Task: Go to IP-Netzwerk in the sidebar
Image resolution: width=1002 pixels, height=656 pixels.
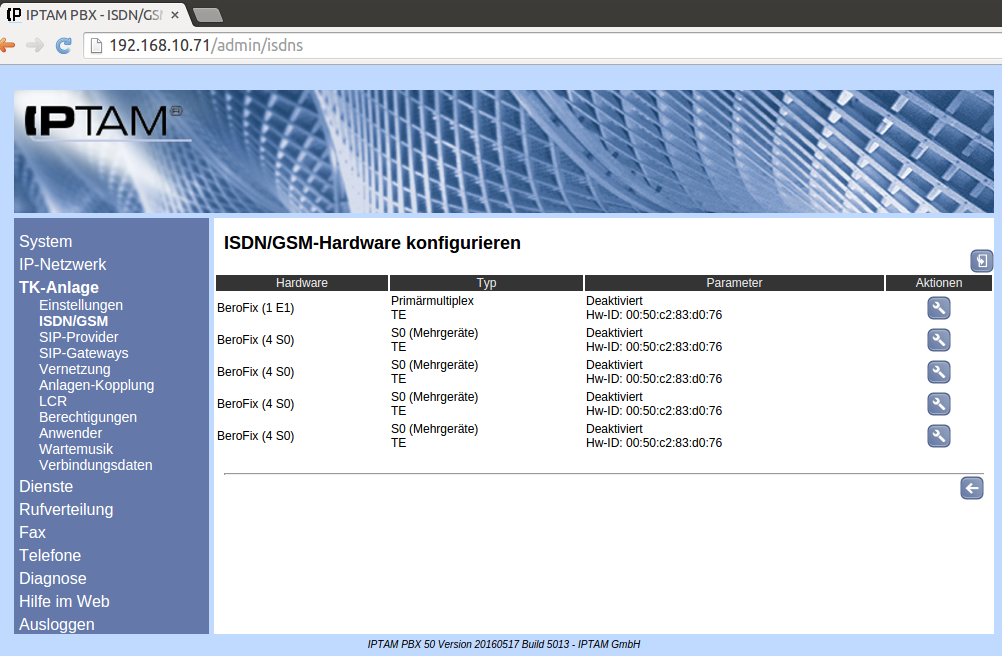Action: tap(62, 264)
